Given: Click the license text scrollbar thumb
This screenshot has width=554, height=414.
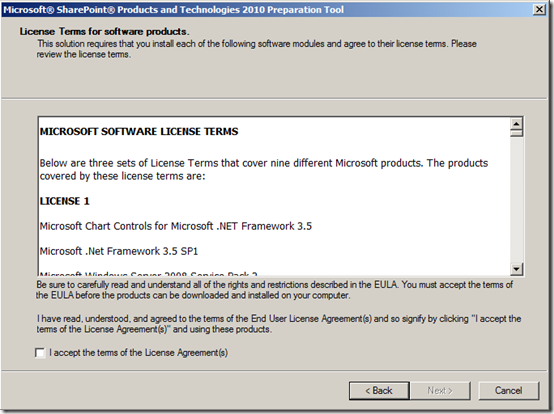Looking at the screenshot, I should (516, 133).
